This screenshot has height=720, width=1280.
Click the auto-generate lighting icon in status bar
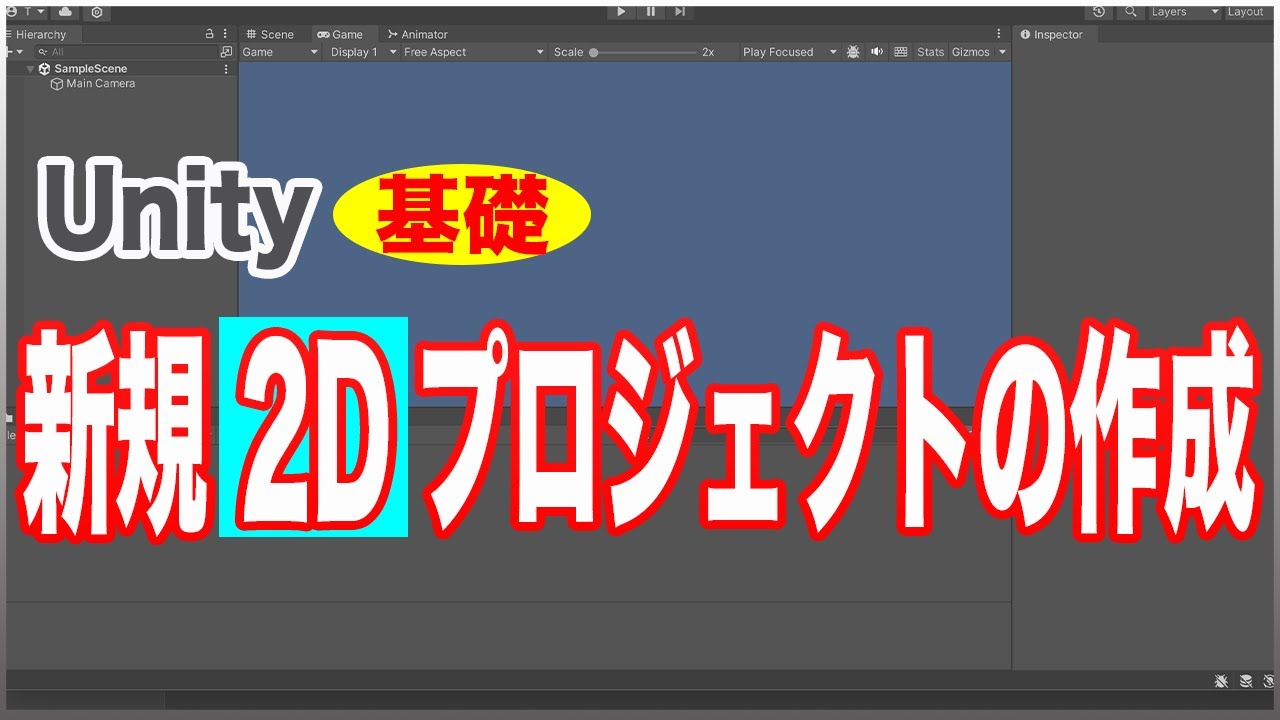tap(1268, 681)
